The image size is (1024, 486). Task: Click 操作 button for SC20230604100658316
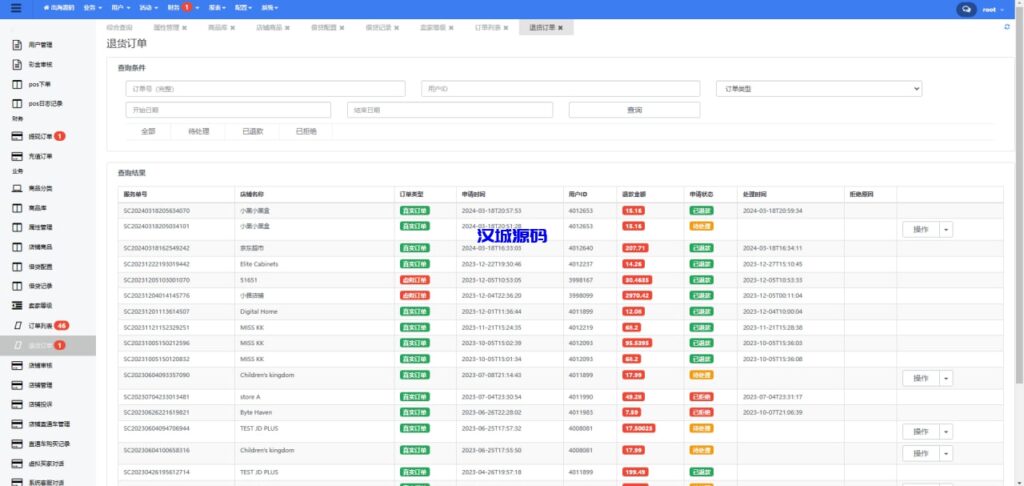pos(921,453)
